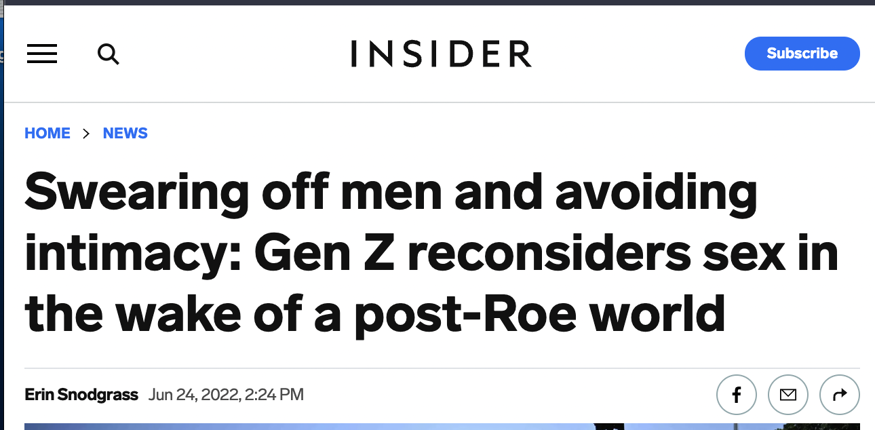Click the Jun 24, 2022 publish date
This screenshot has width=875, height=430.
pyautogui.click(x=194, y=394)
